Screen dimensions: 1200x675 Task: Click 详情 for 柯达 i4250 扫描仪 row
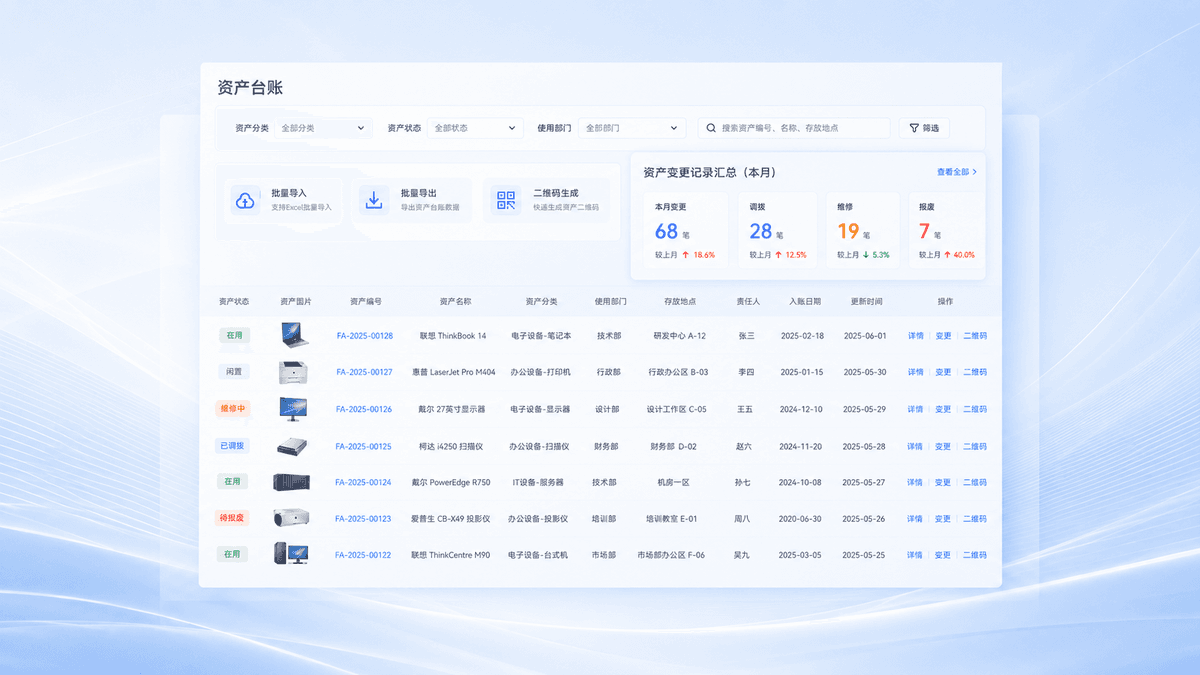(915, 447)
